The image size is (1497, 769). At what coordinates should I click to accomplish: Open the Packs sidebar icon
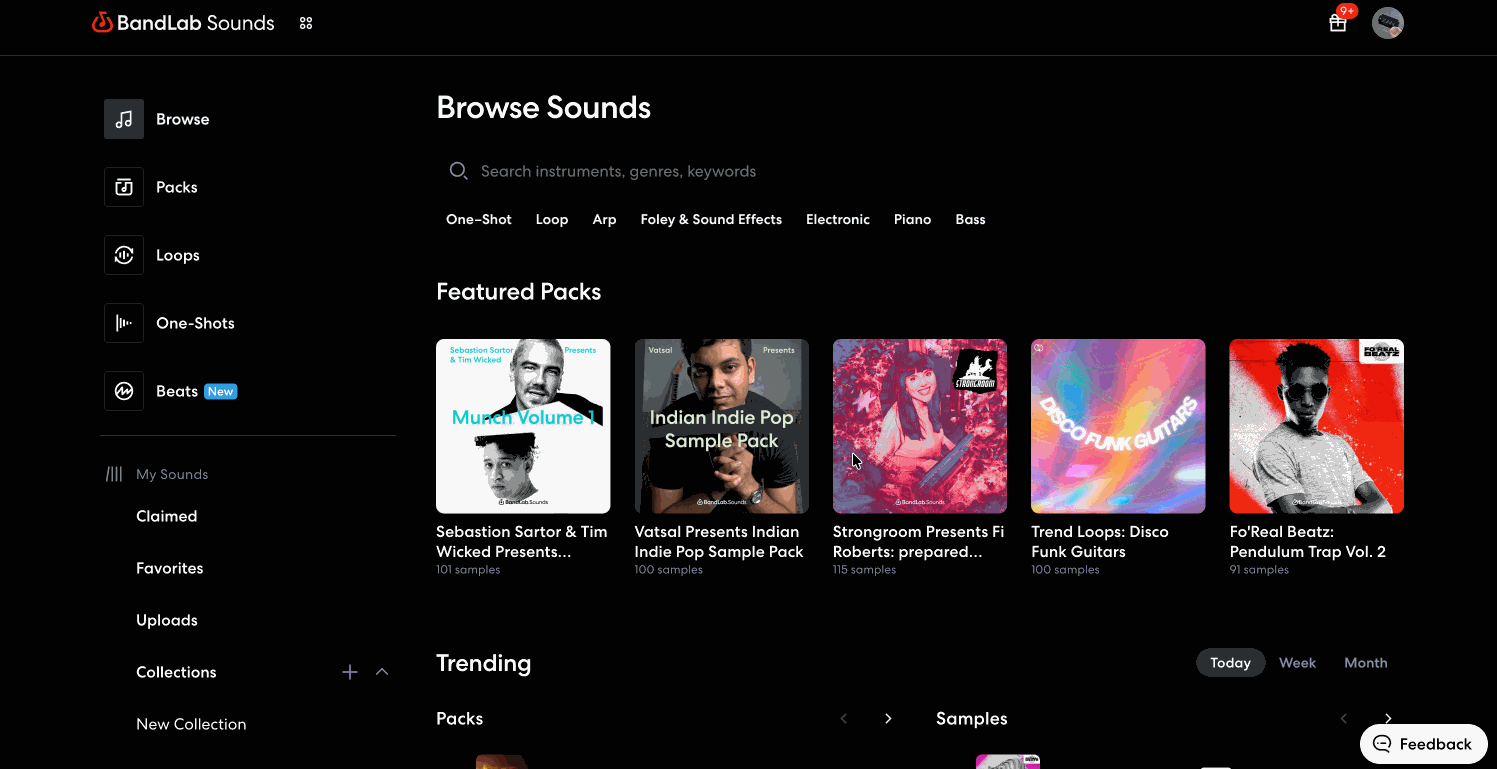[124, 187]
